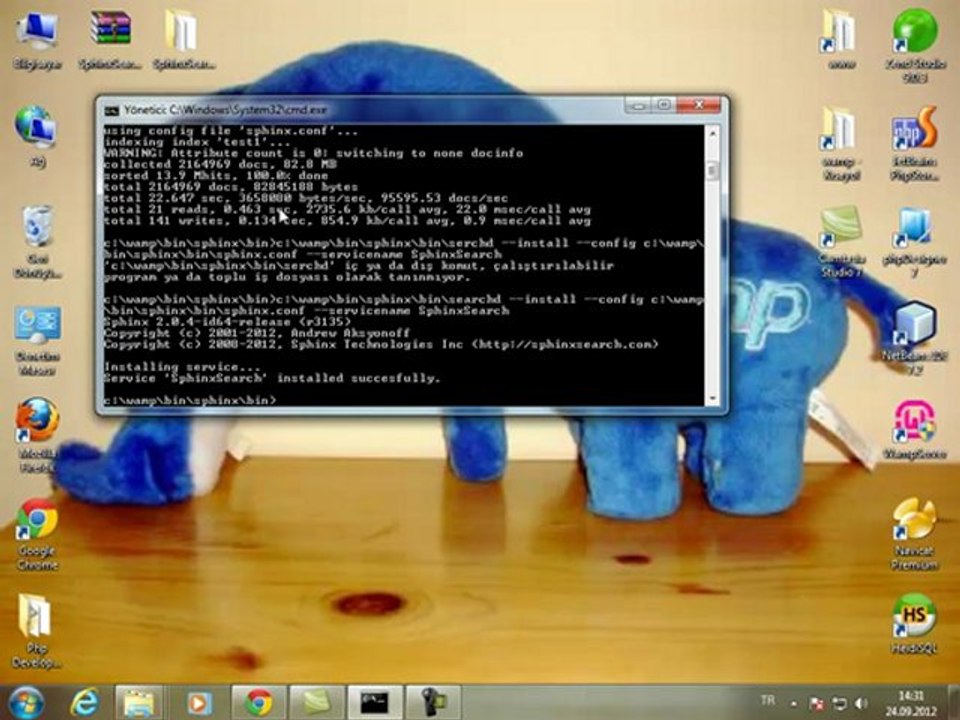Click the sphinxsearch.com copyright line
The width and height of the screenshot is (960, 720).
coord(381,344)
